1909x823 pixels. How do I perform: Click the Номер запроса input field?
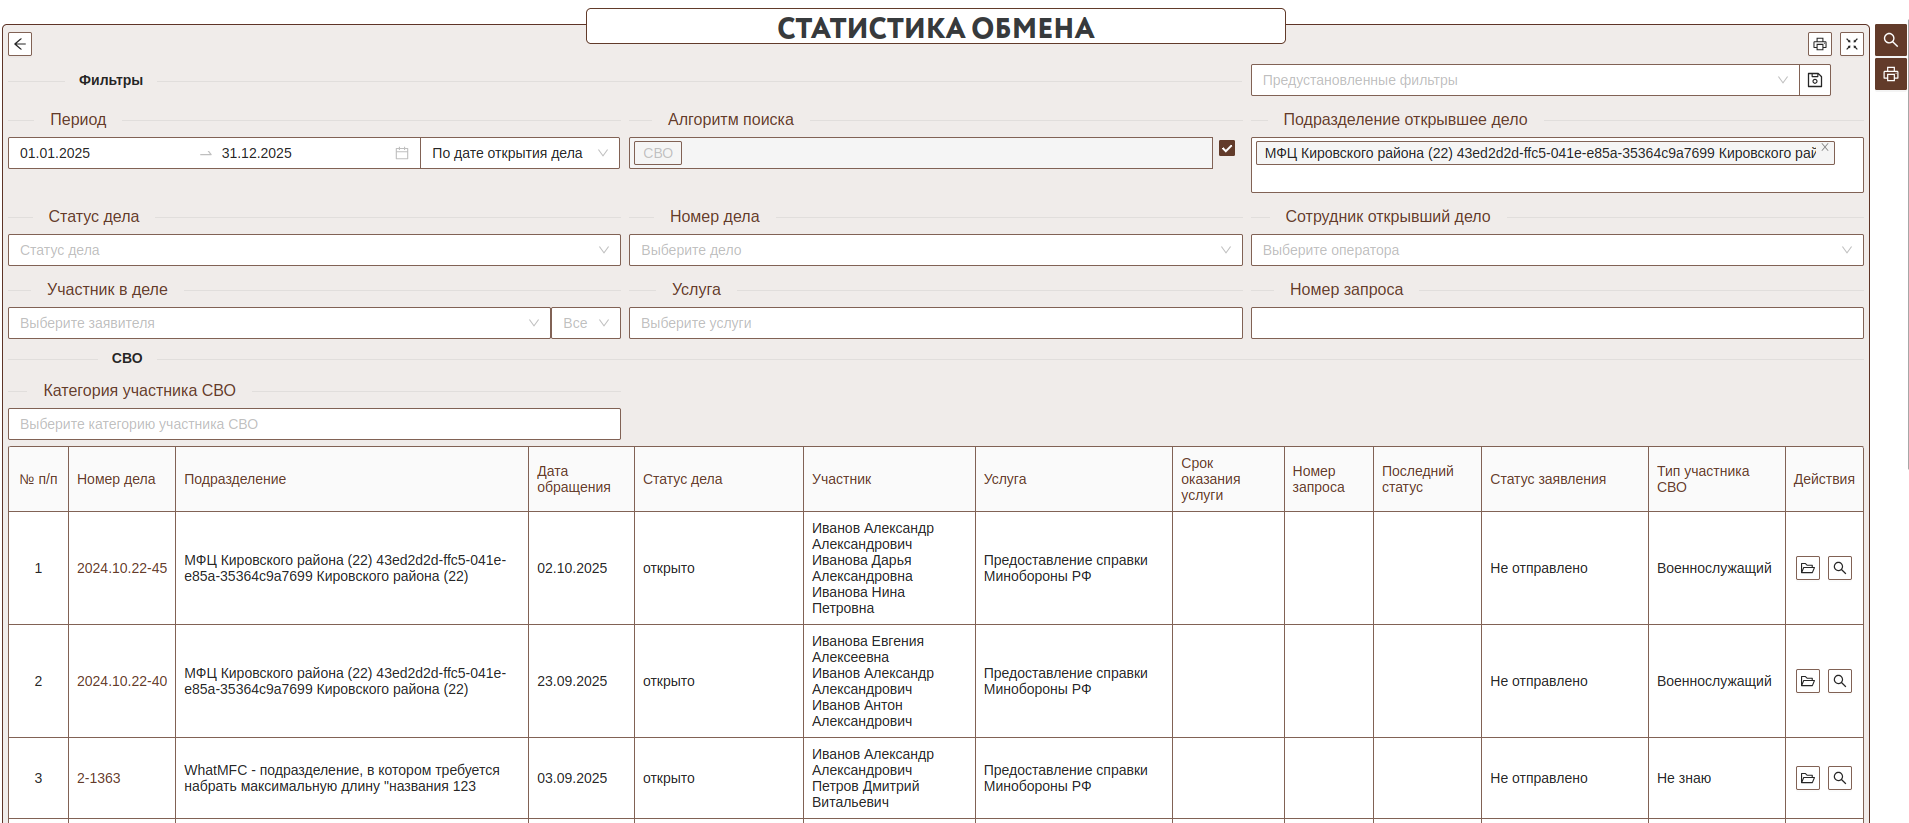click(x=1556, y=323)
